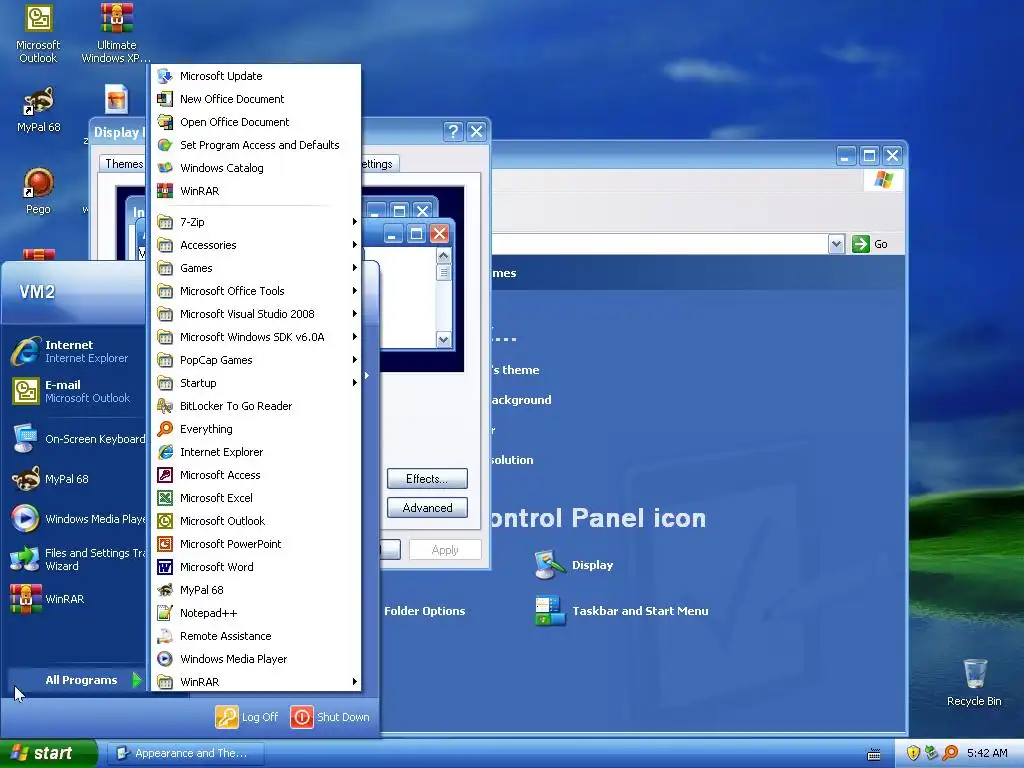
Task: Expand Microsoft Windows SDK v6.0A folder
Action: pyautogui.click(x=256, y=337)
